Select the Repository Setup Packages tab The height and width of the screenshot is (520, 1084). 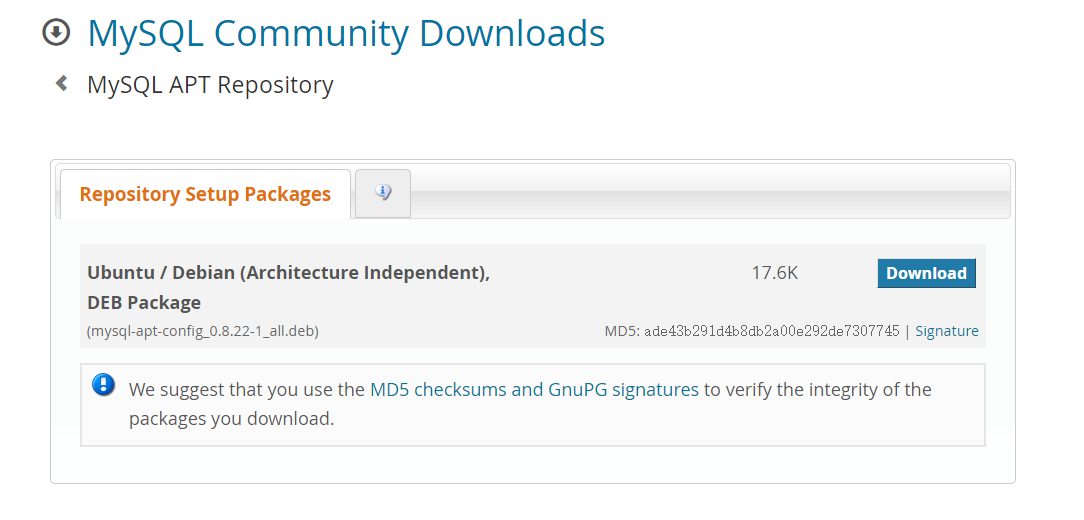click(205, 194)
